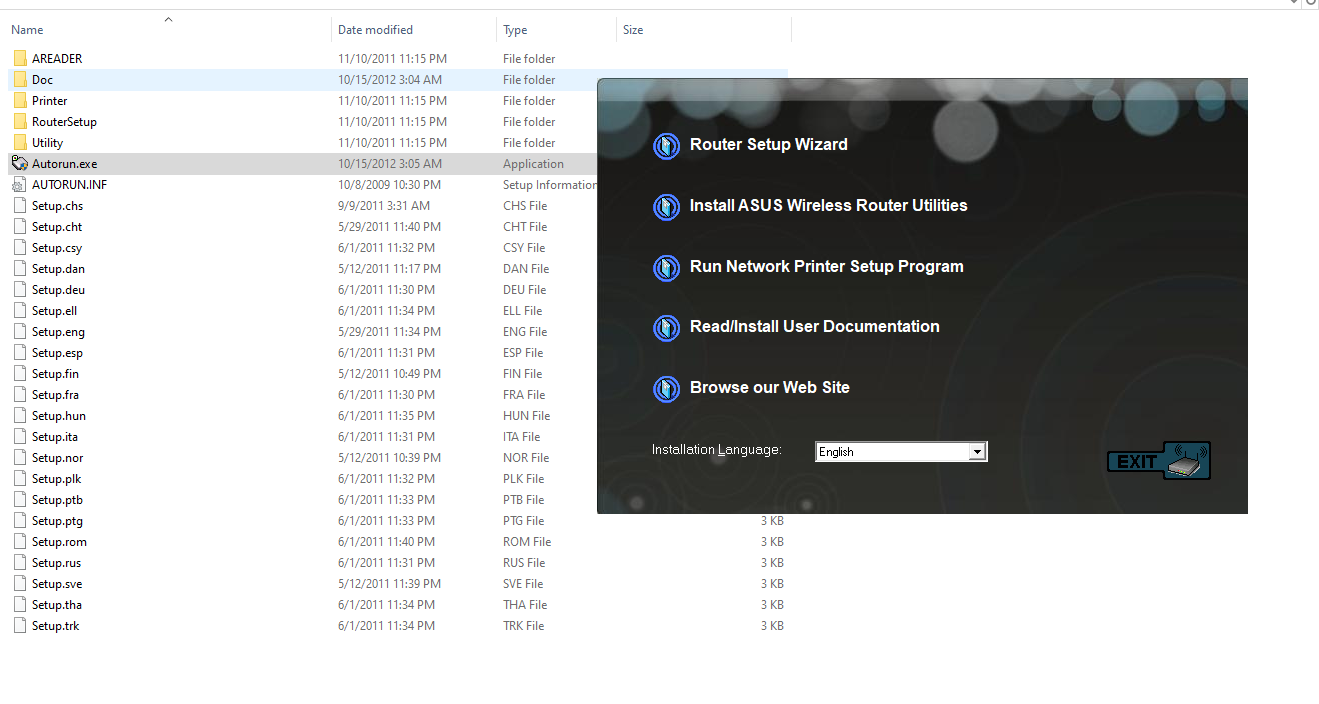Select the Utility folder

[47, 143]
